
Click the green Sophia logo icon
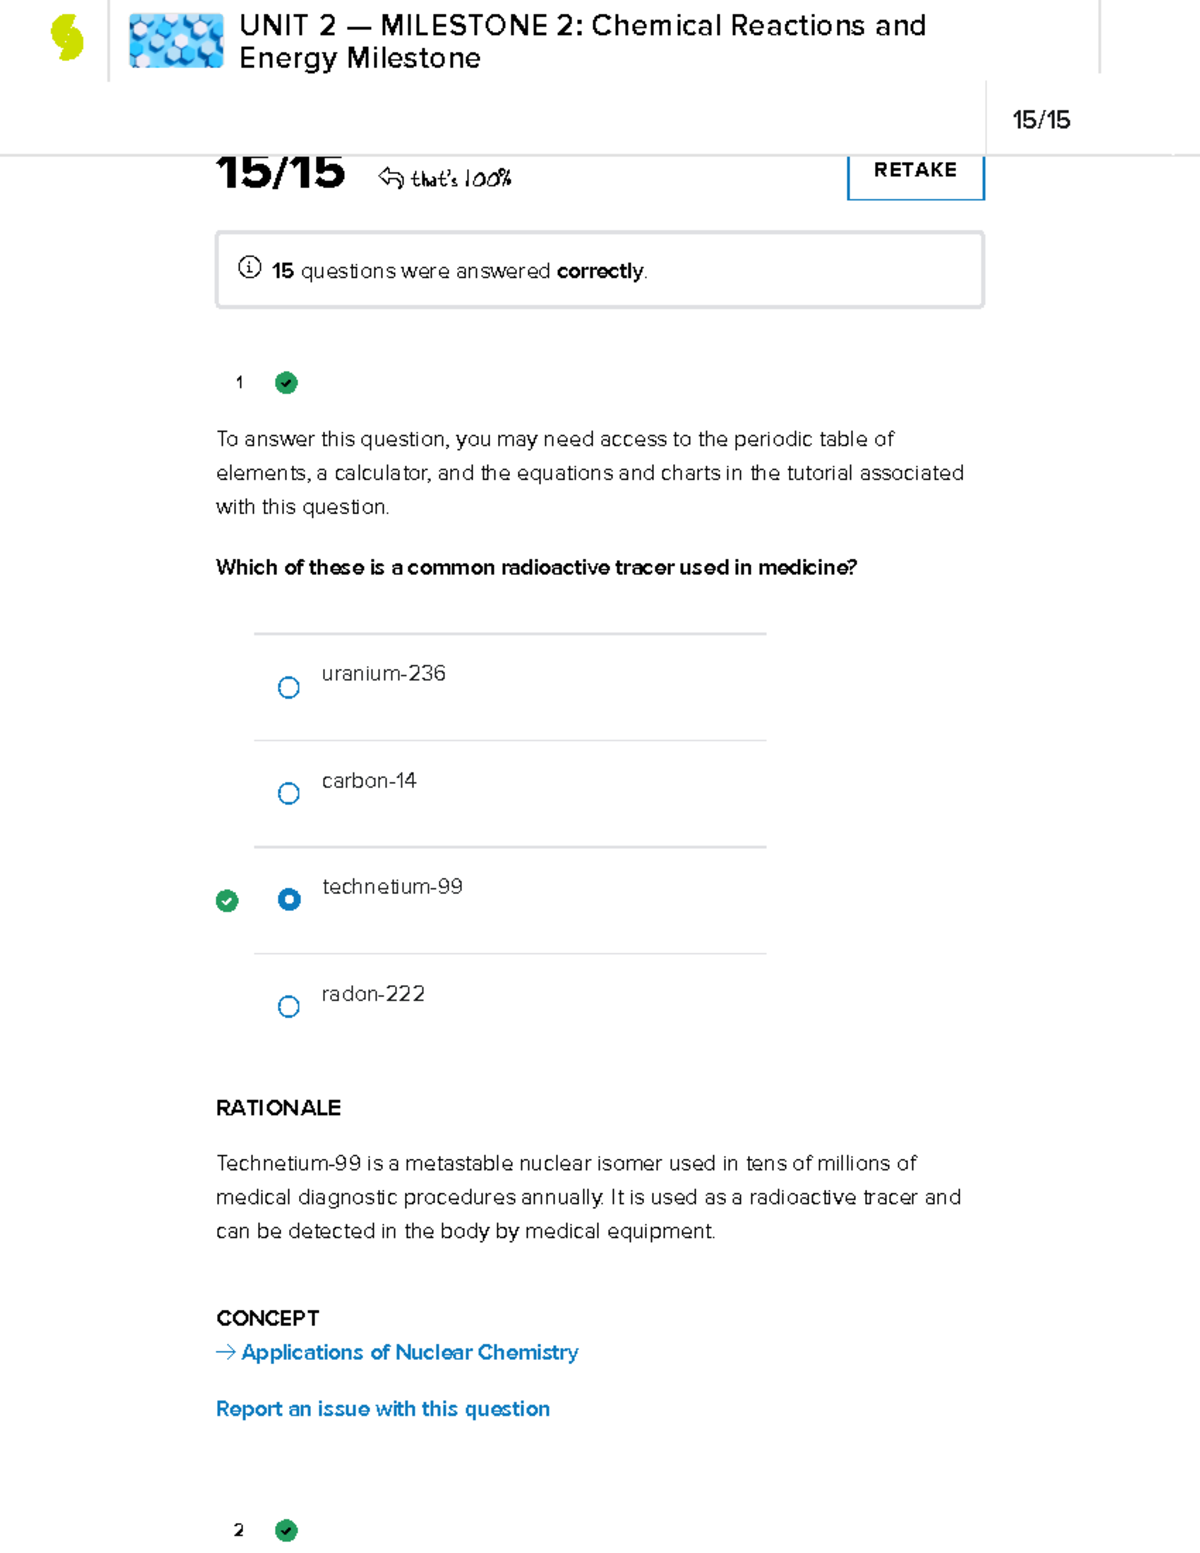coord(67,38)
